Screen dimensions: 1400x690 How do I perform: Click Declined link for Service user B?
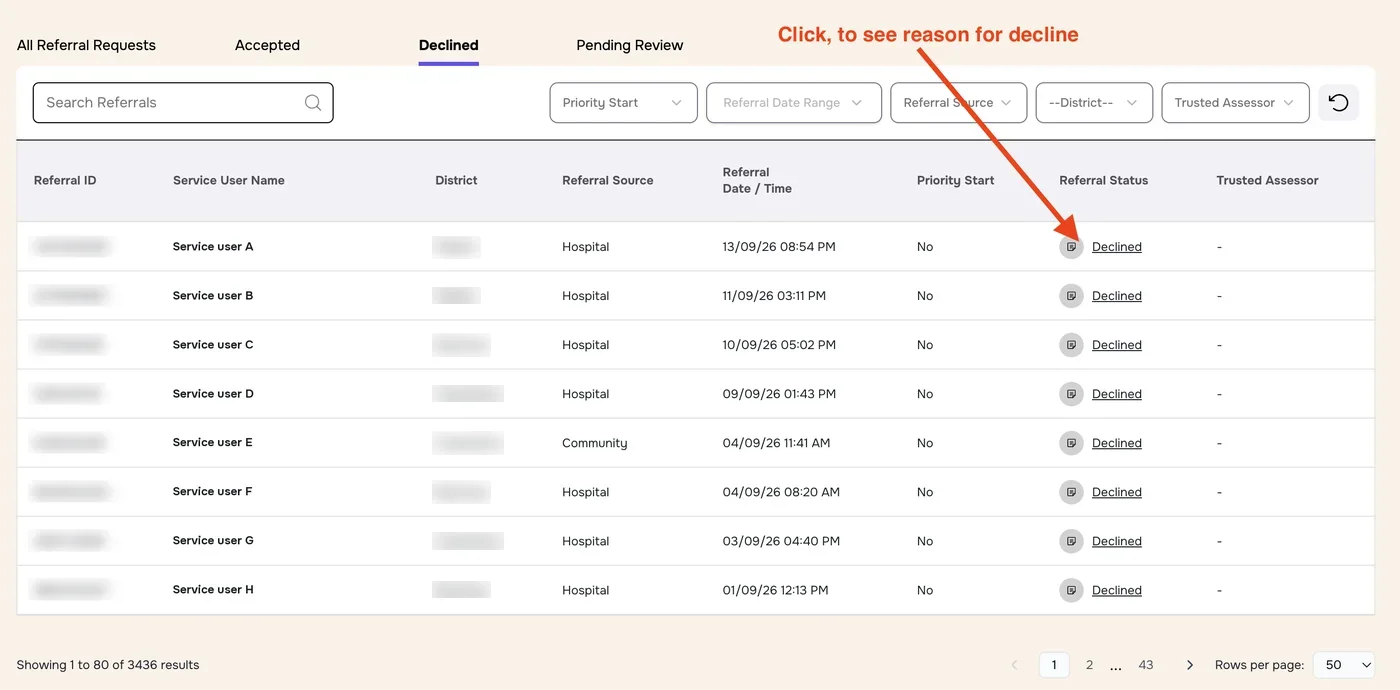(x=1116, y=296)
